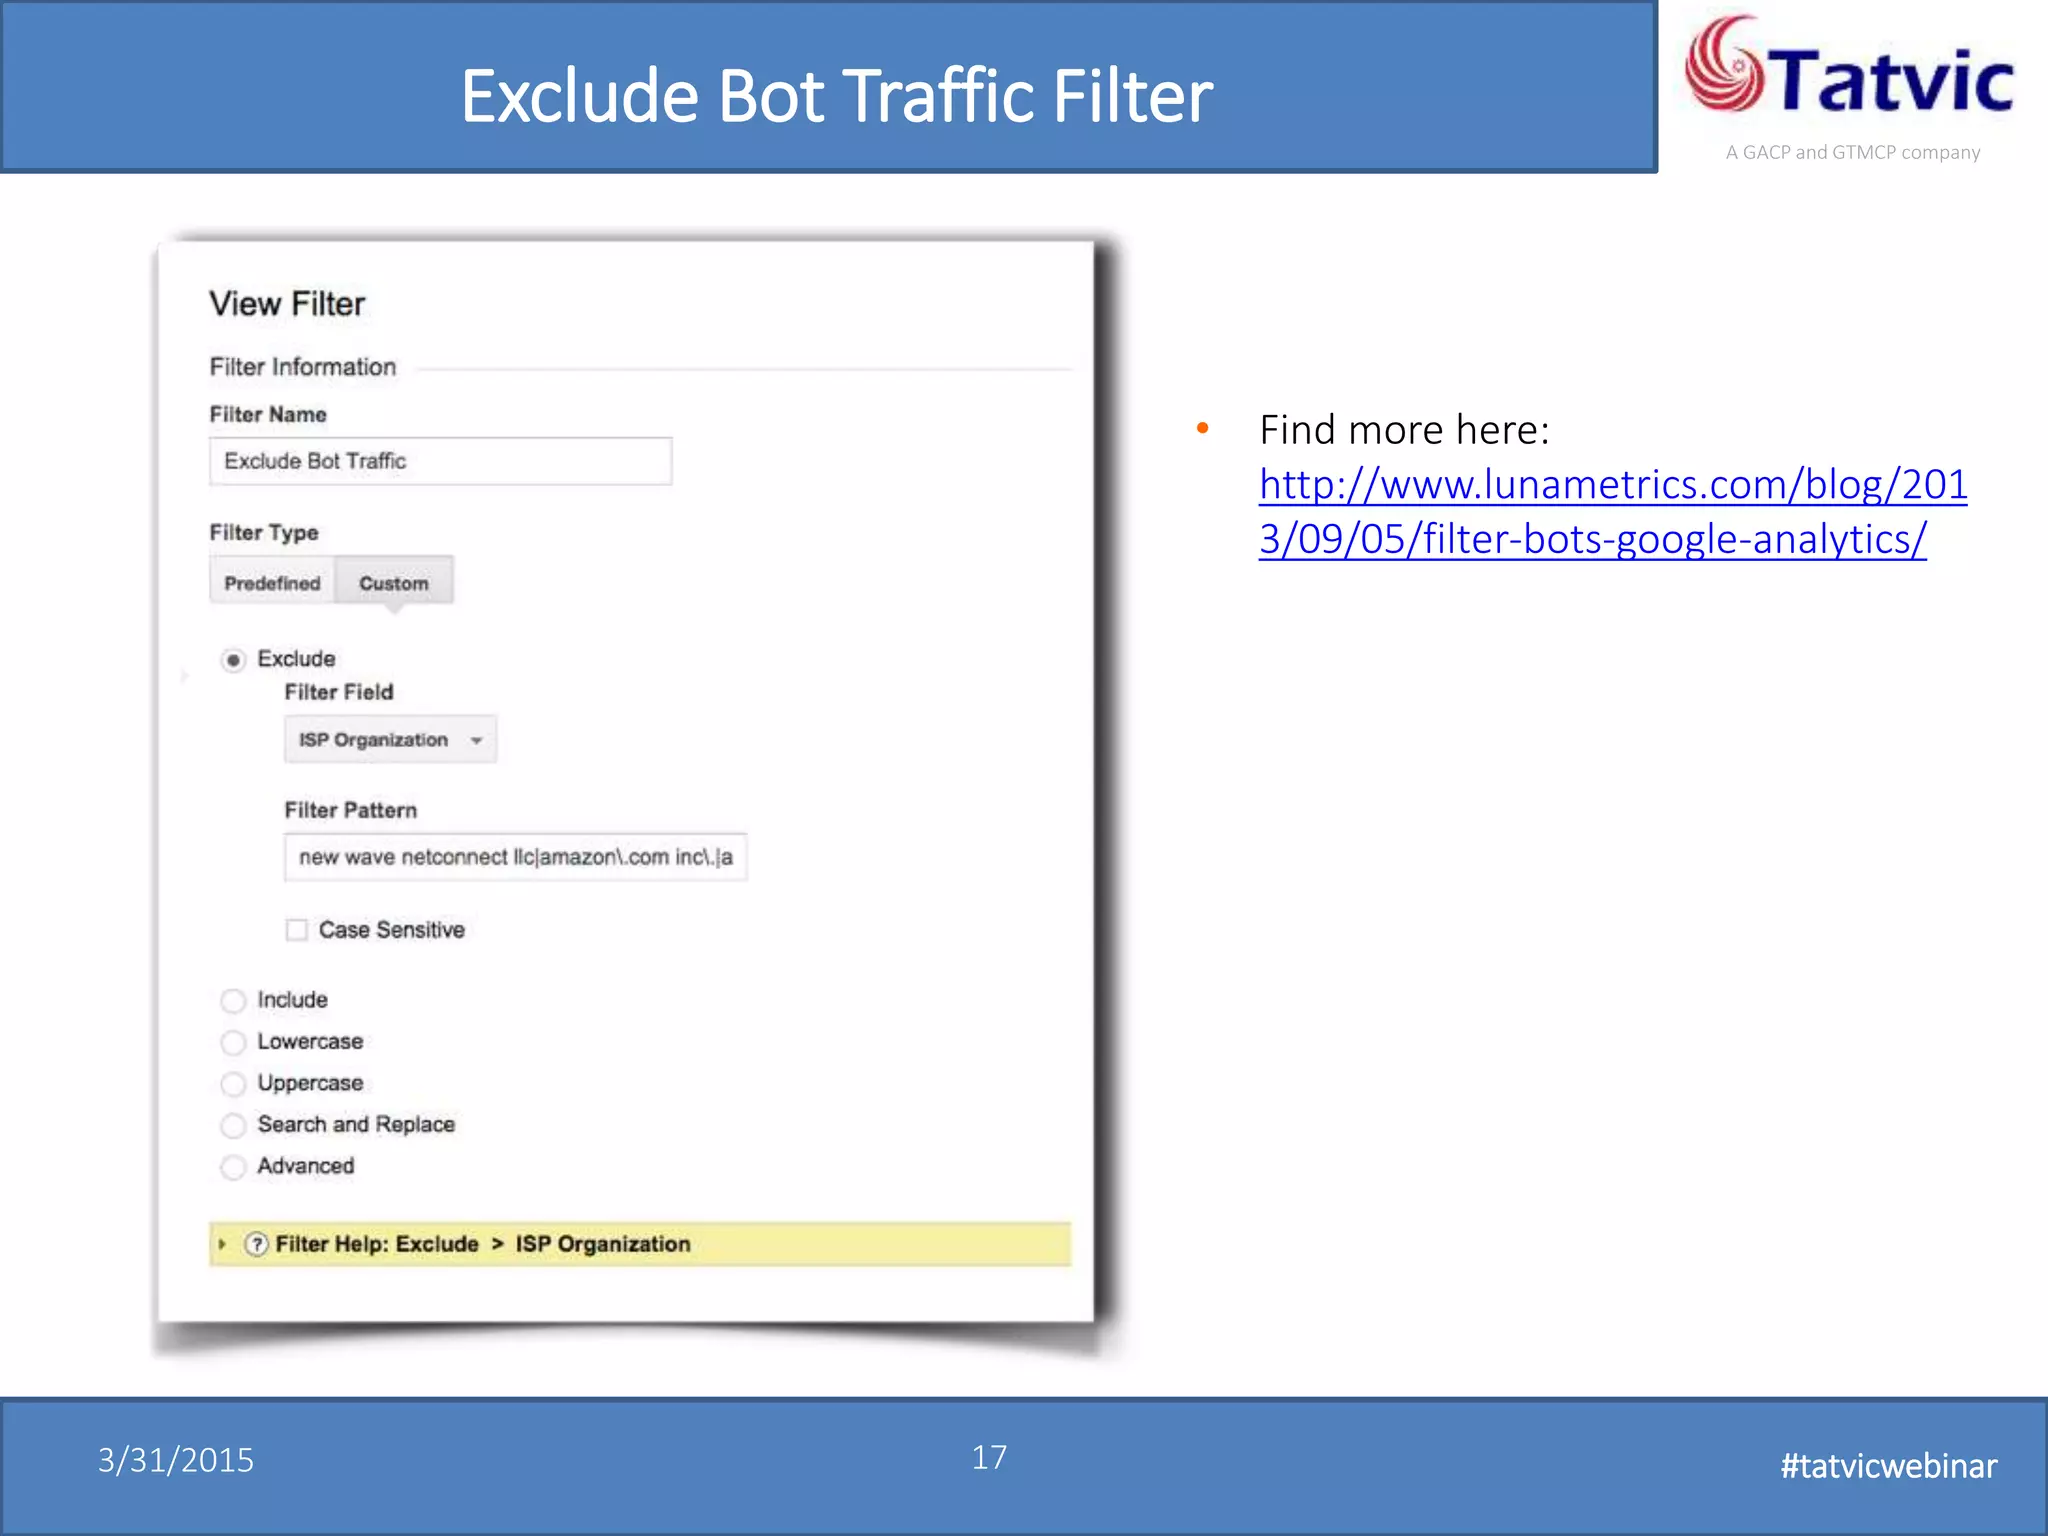The height and width of the screenshot is (1536, 2048).
Task: Click the 'A GACP and GTMCP company' tagline
Action: 1853,152
